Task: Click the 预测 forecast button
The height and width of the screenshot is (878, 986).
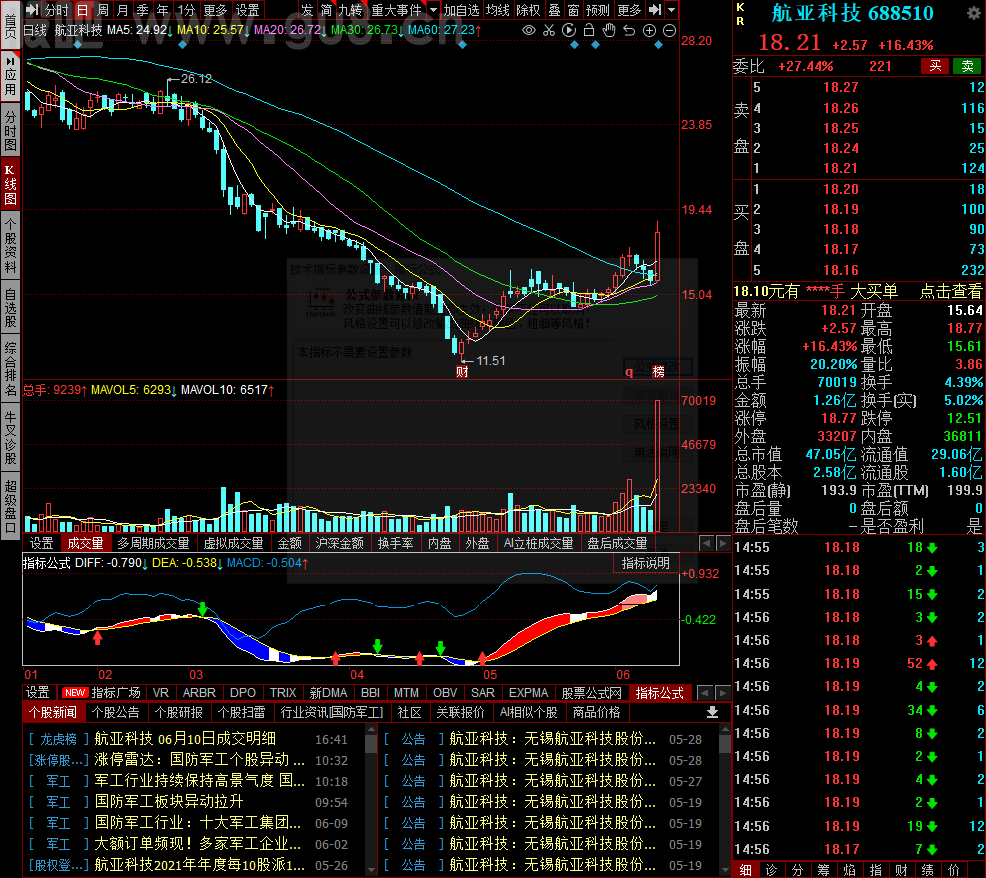Action: (x=597, y=10)
